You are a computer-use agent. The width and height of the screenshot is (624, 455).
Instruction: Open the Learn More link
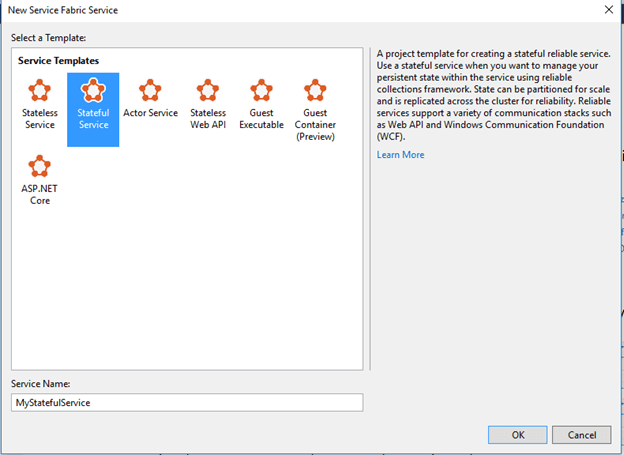coord(400,155)
